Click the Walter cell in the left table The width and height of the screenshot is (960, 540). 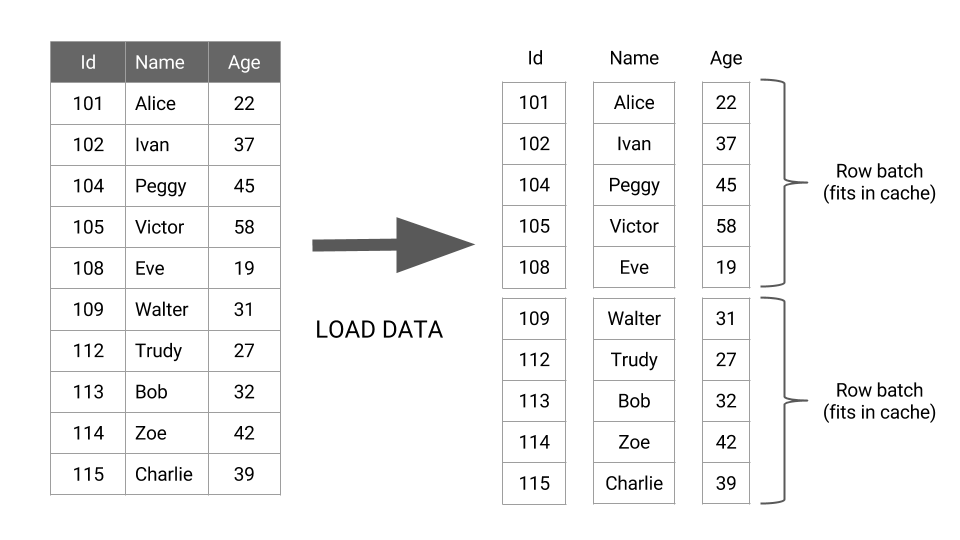click(x=162, y=309)
